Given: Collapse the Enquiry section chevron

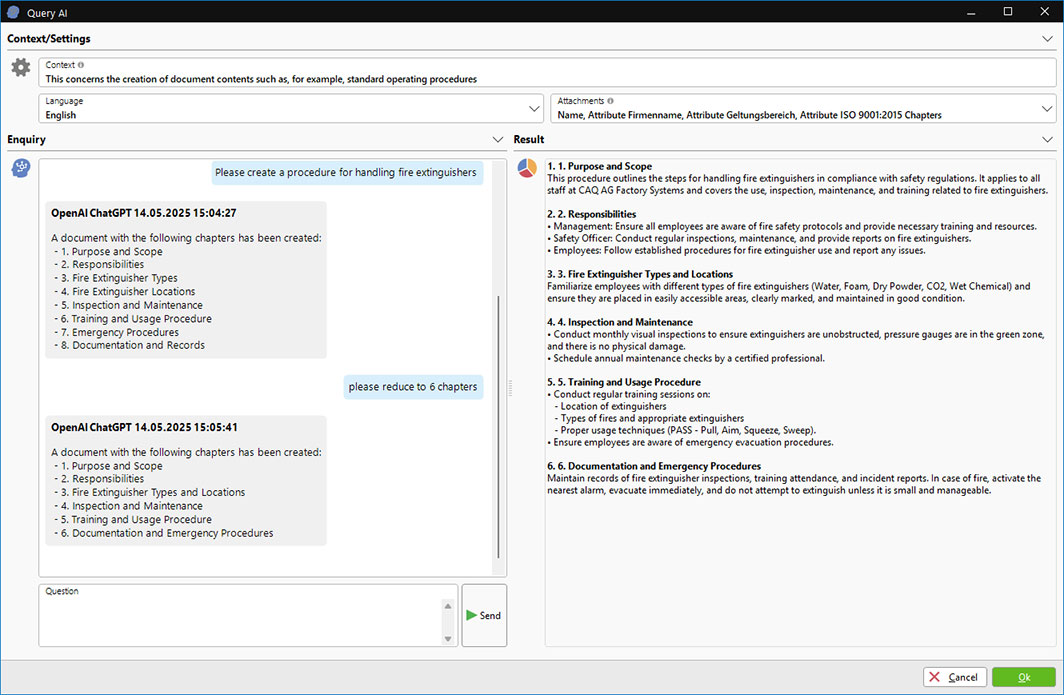Looking at the screenshot, I should pos(497,139).
